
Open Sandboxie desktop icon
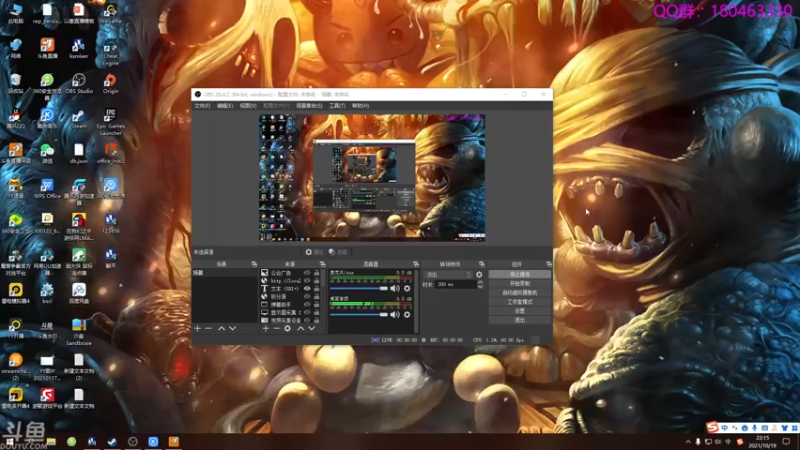(x=79, y=332)
